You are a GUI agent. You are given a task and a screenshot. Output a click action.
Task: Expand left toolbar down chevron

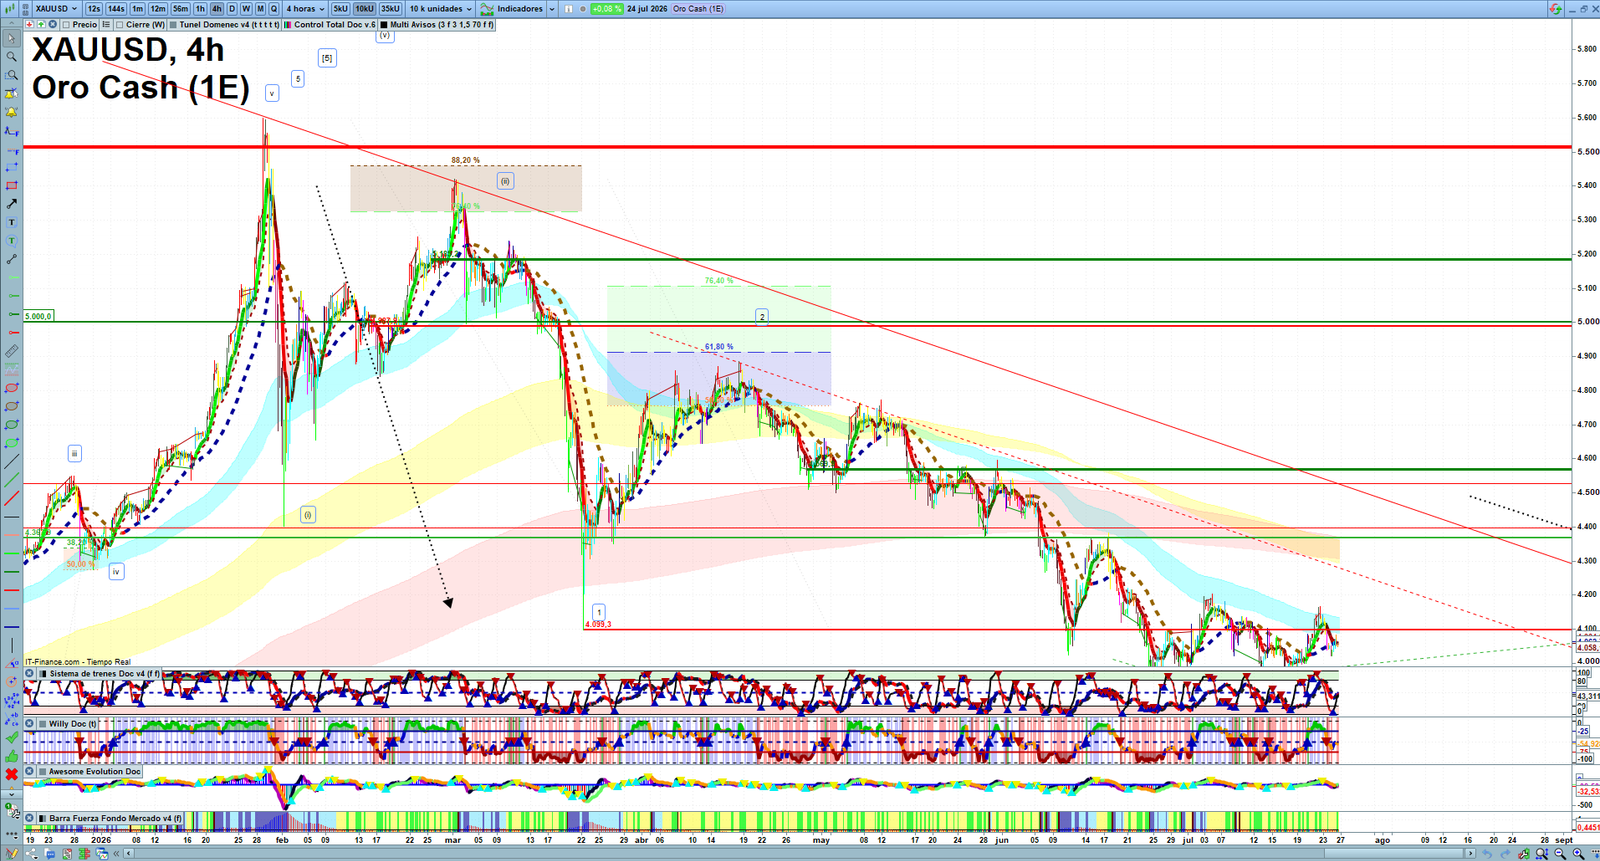coord(11,794)
